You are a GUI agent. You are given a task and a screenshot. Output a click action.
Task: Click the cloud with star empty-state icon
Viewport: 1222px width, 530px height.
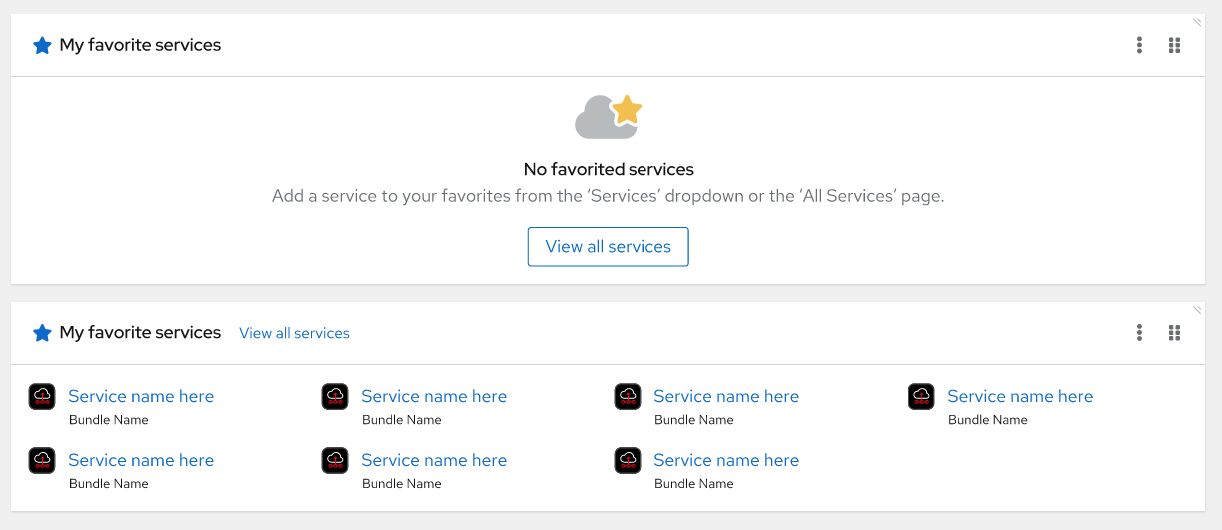click(608, 116)
